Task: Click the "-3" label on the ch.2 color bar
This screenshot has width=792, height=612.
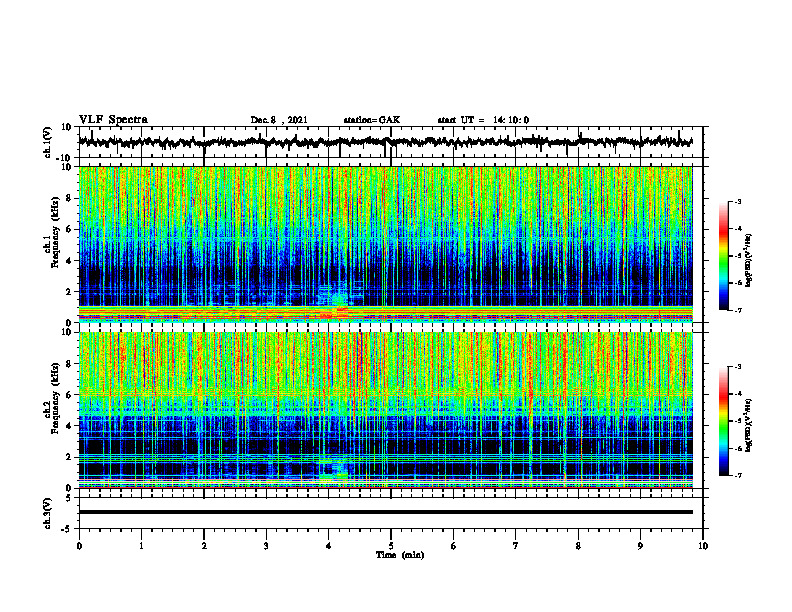Action: pos(738,367)
